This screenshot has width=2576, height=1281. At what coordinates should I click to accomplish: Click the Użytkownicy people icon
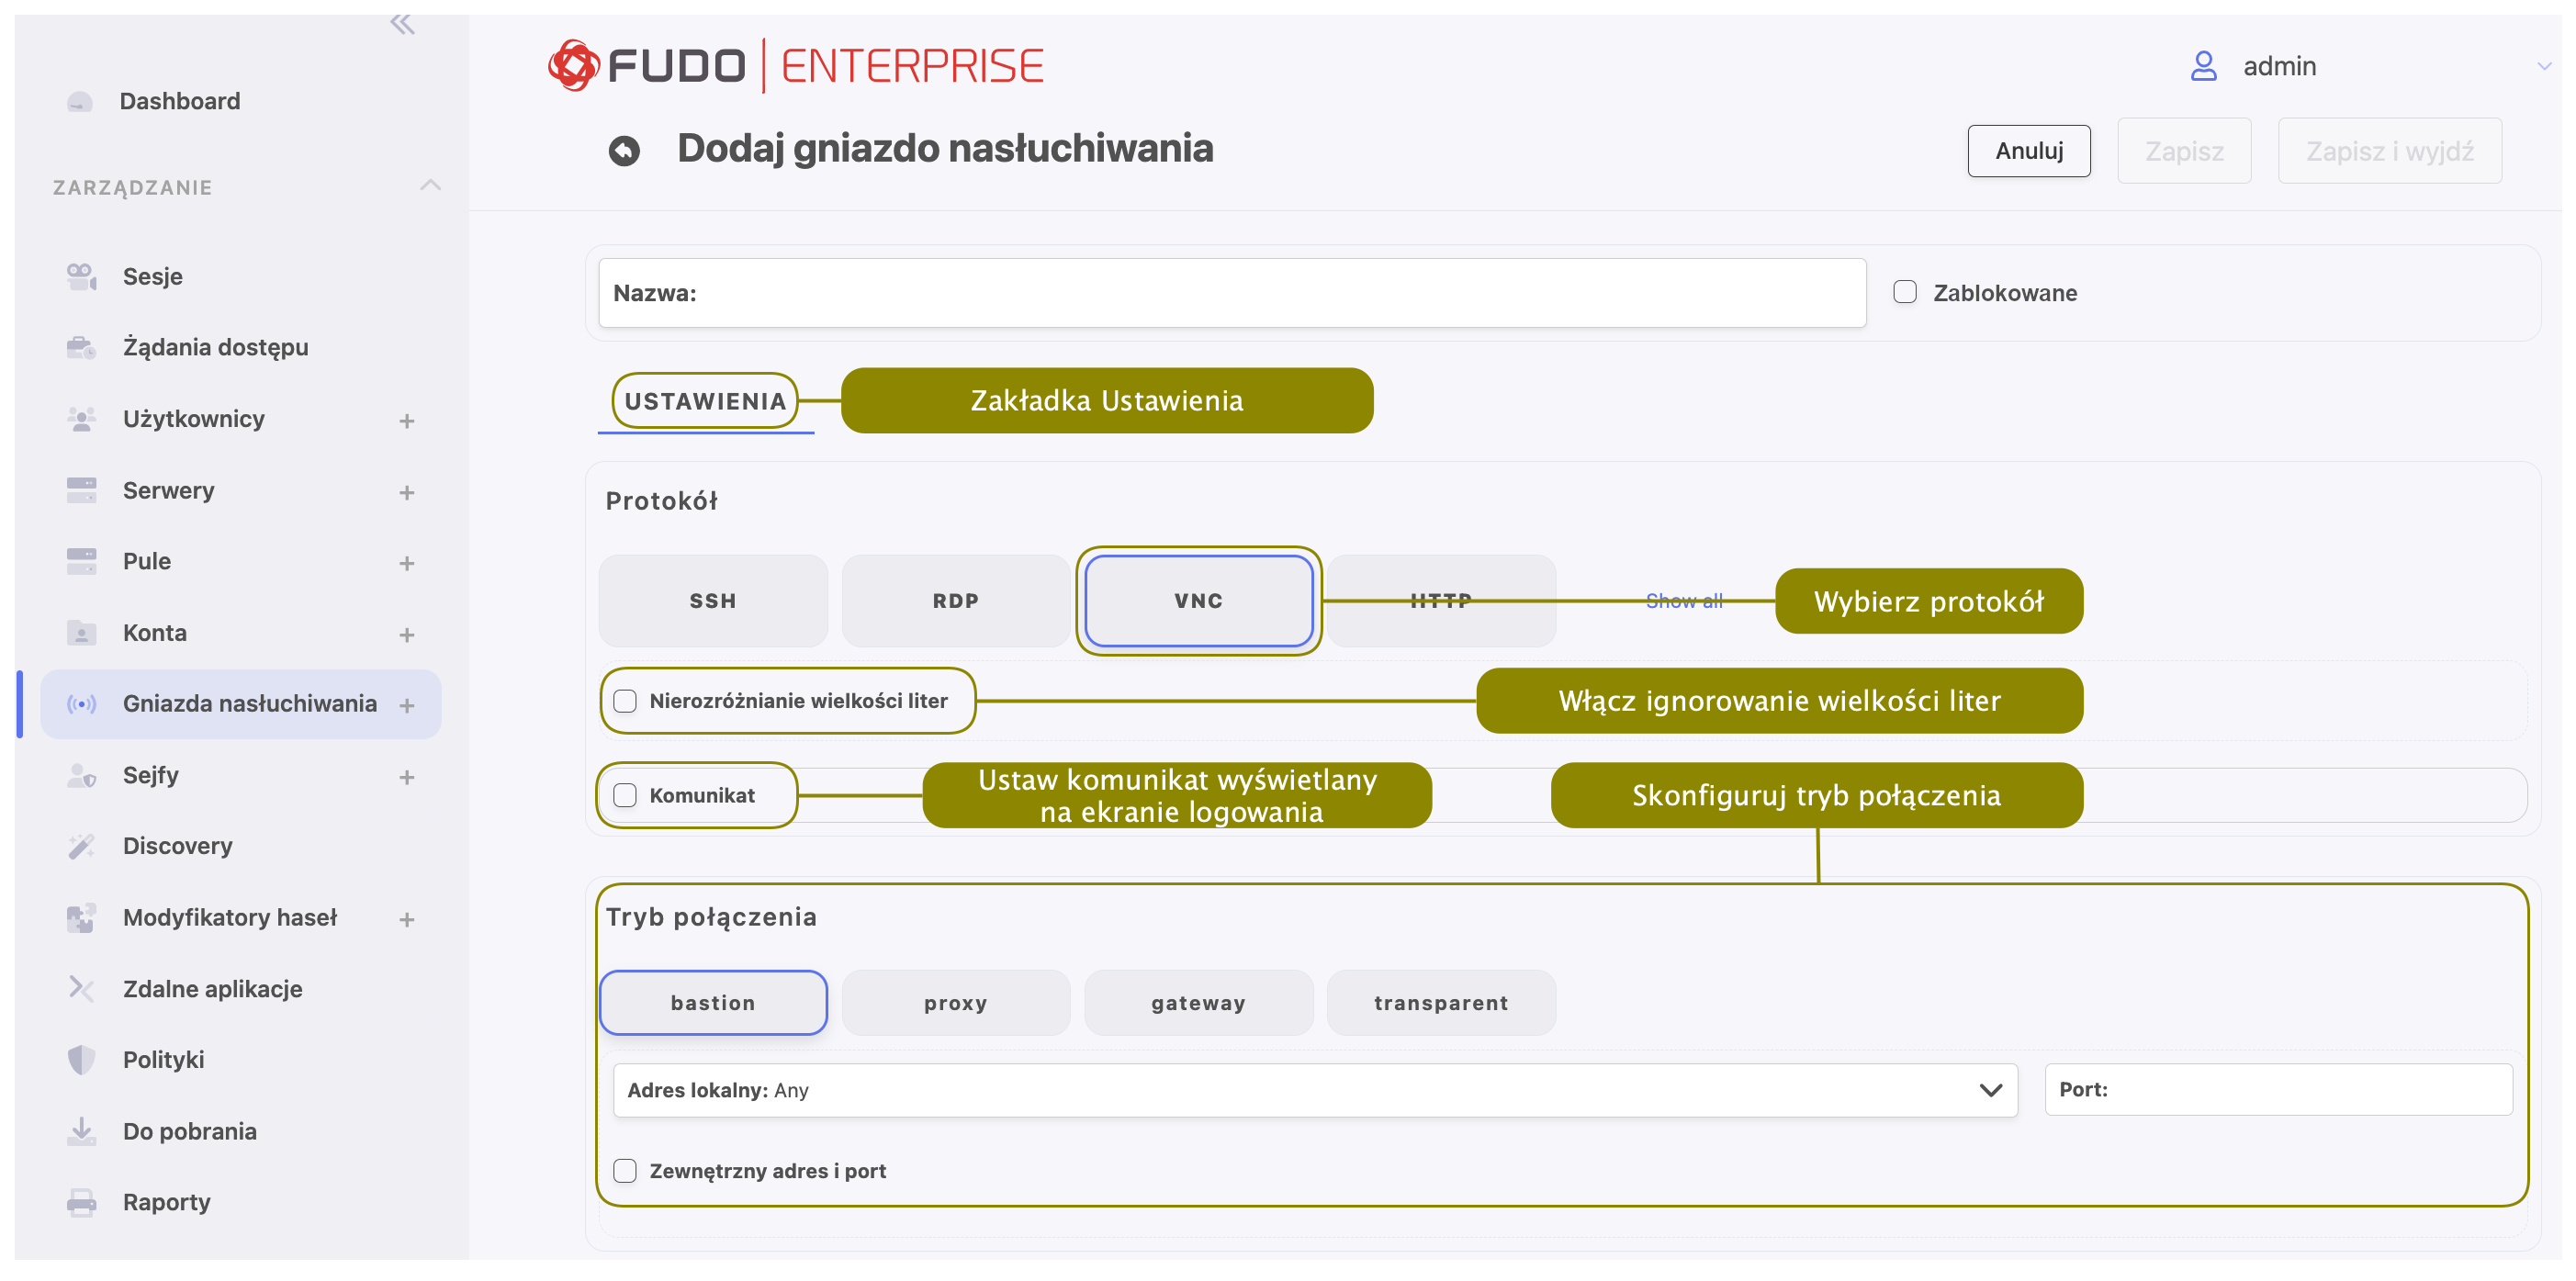81,419
